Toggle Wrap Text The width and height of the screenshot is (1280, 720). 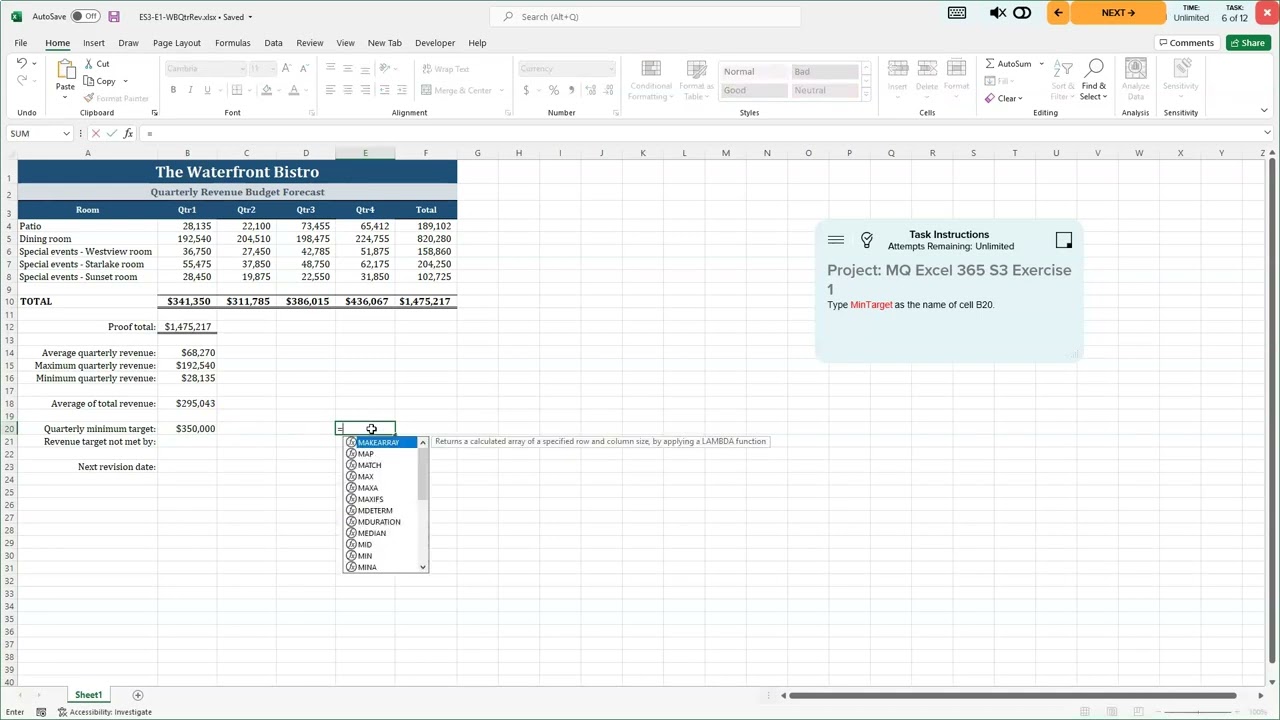click(x=445, y=69)
